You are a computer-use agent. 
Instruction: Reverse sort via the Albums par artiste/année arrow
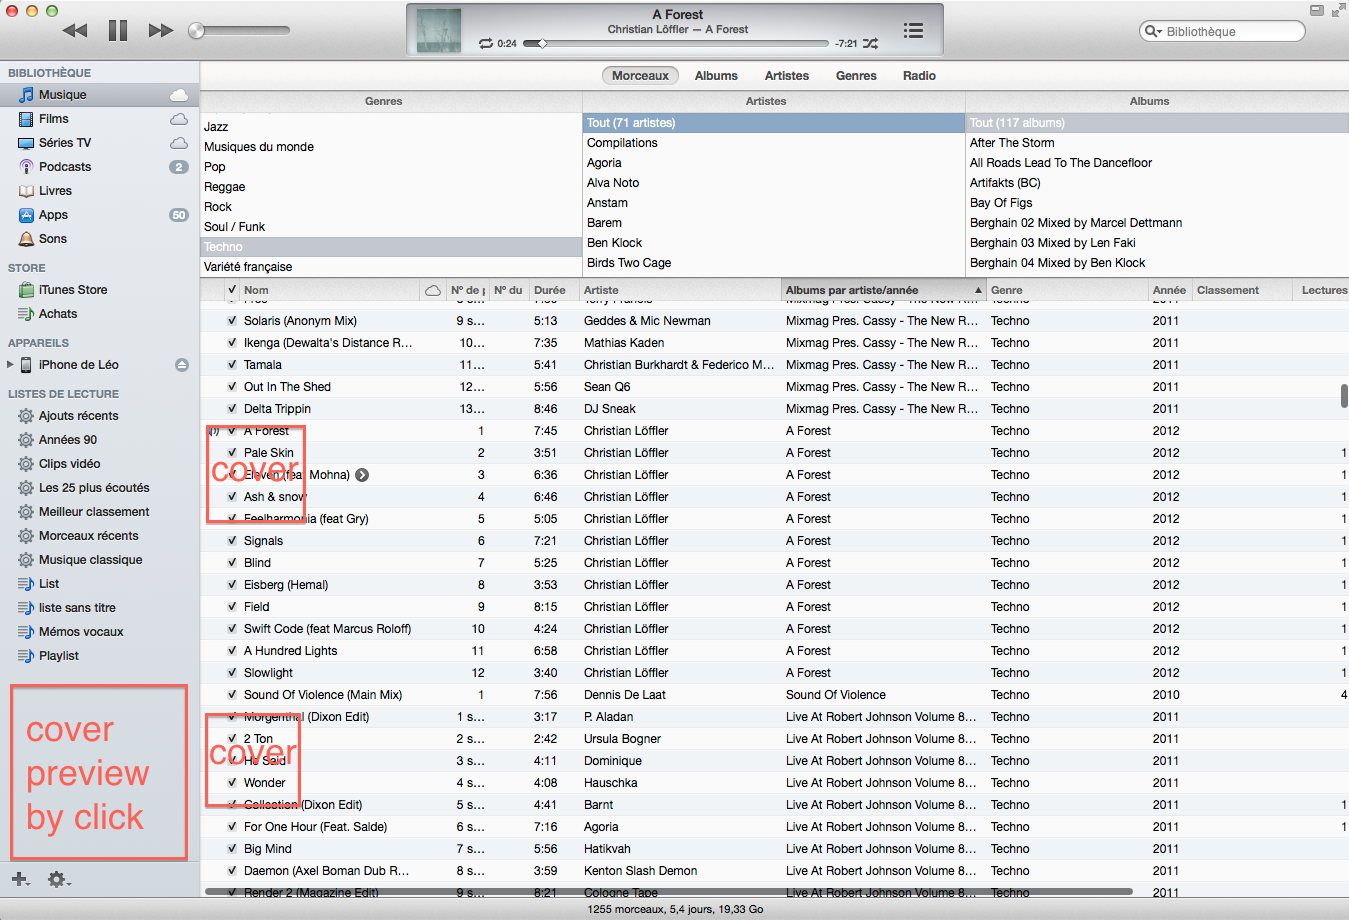(977, 290)
